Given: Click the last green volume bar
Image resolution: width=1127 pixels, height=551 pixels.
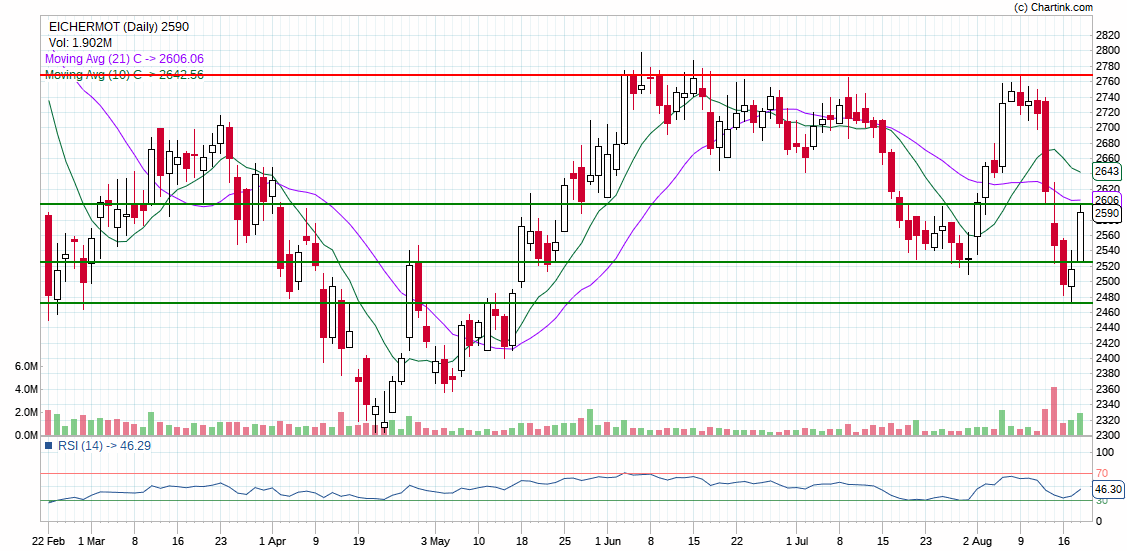Looking at the screenshot, I should pyautogui.click(x=1080, y=424).
